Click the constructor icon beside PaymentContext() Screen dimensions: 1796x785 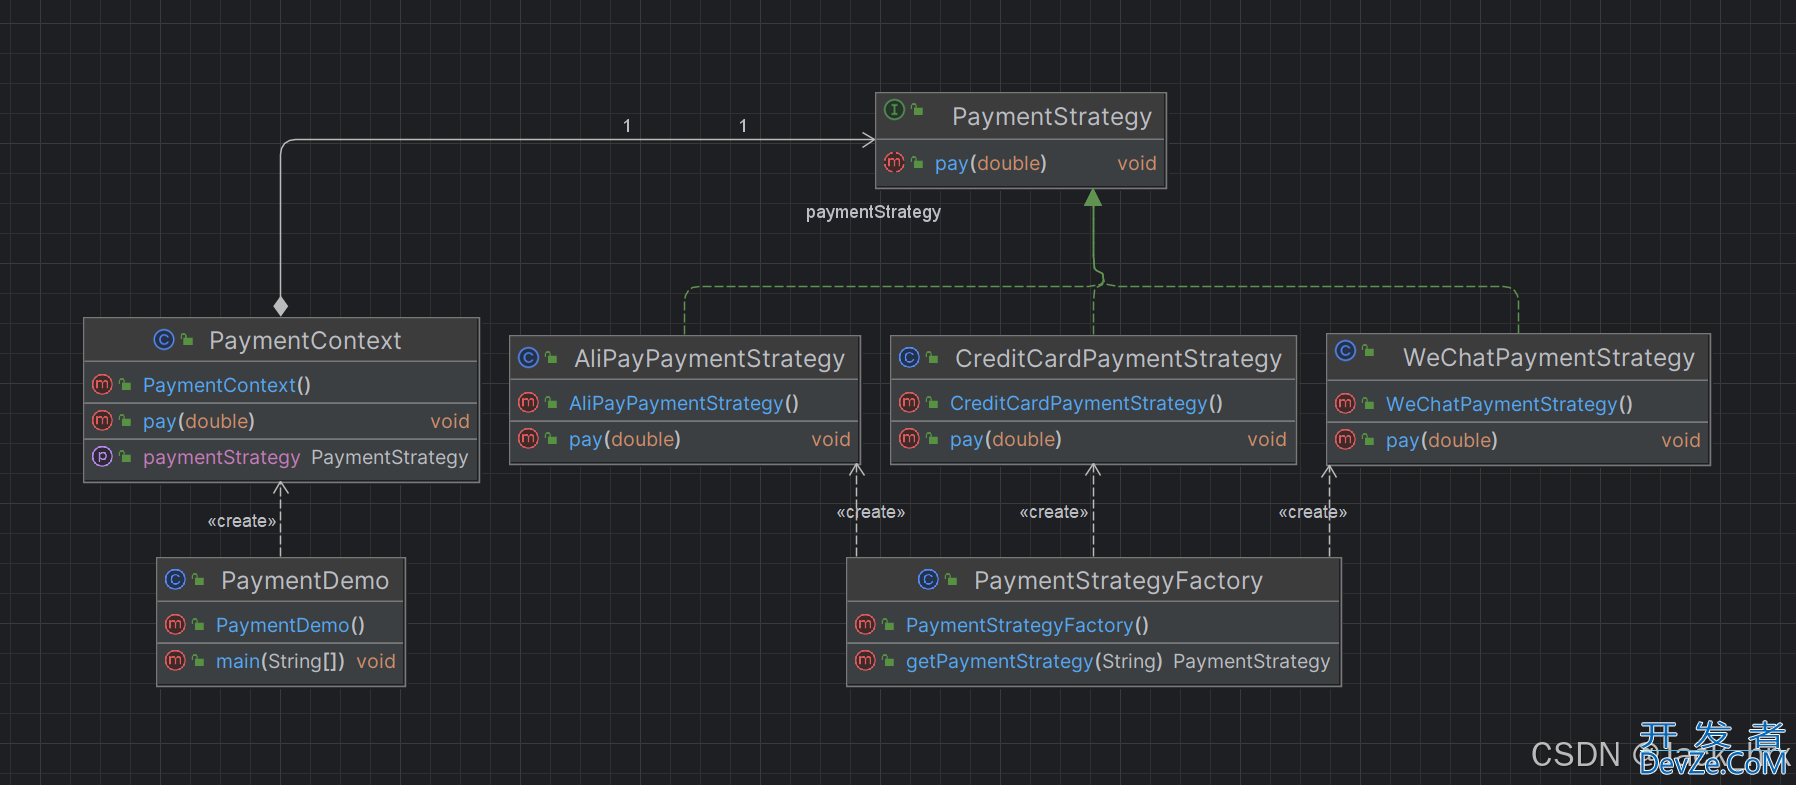(x=102, y=384)
